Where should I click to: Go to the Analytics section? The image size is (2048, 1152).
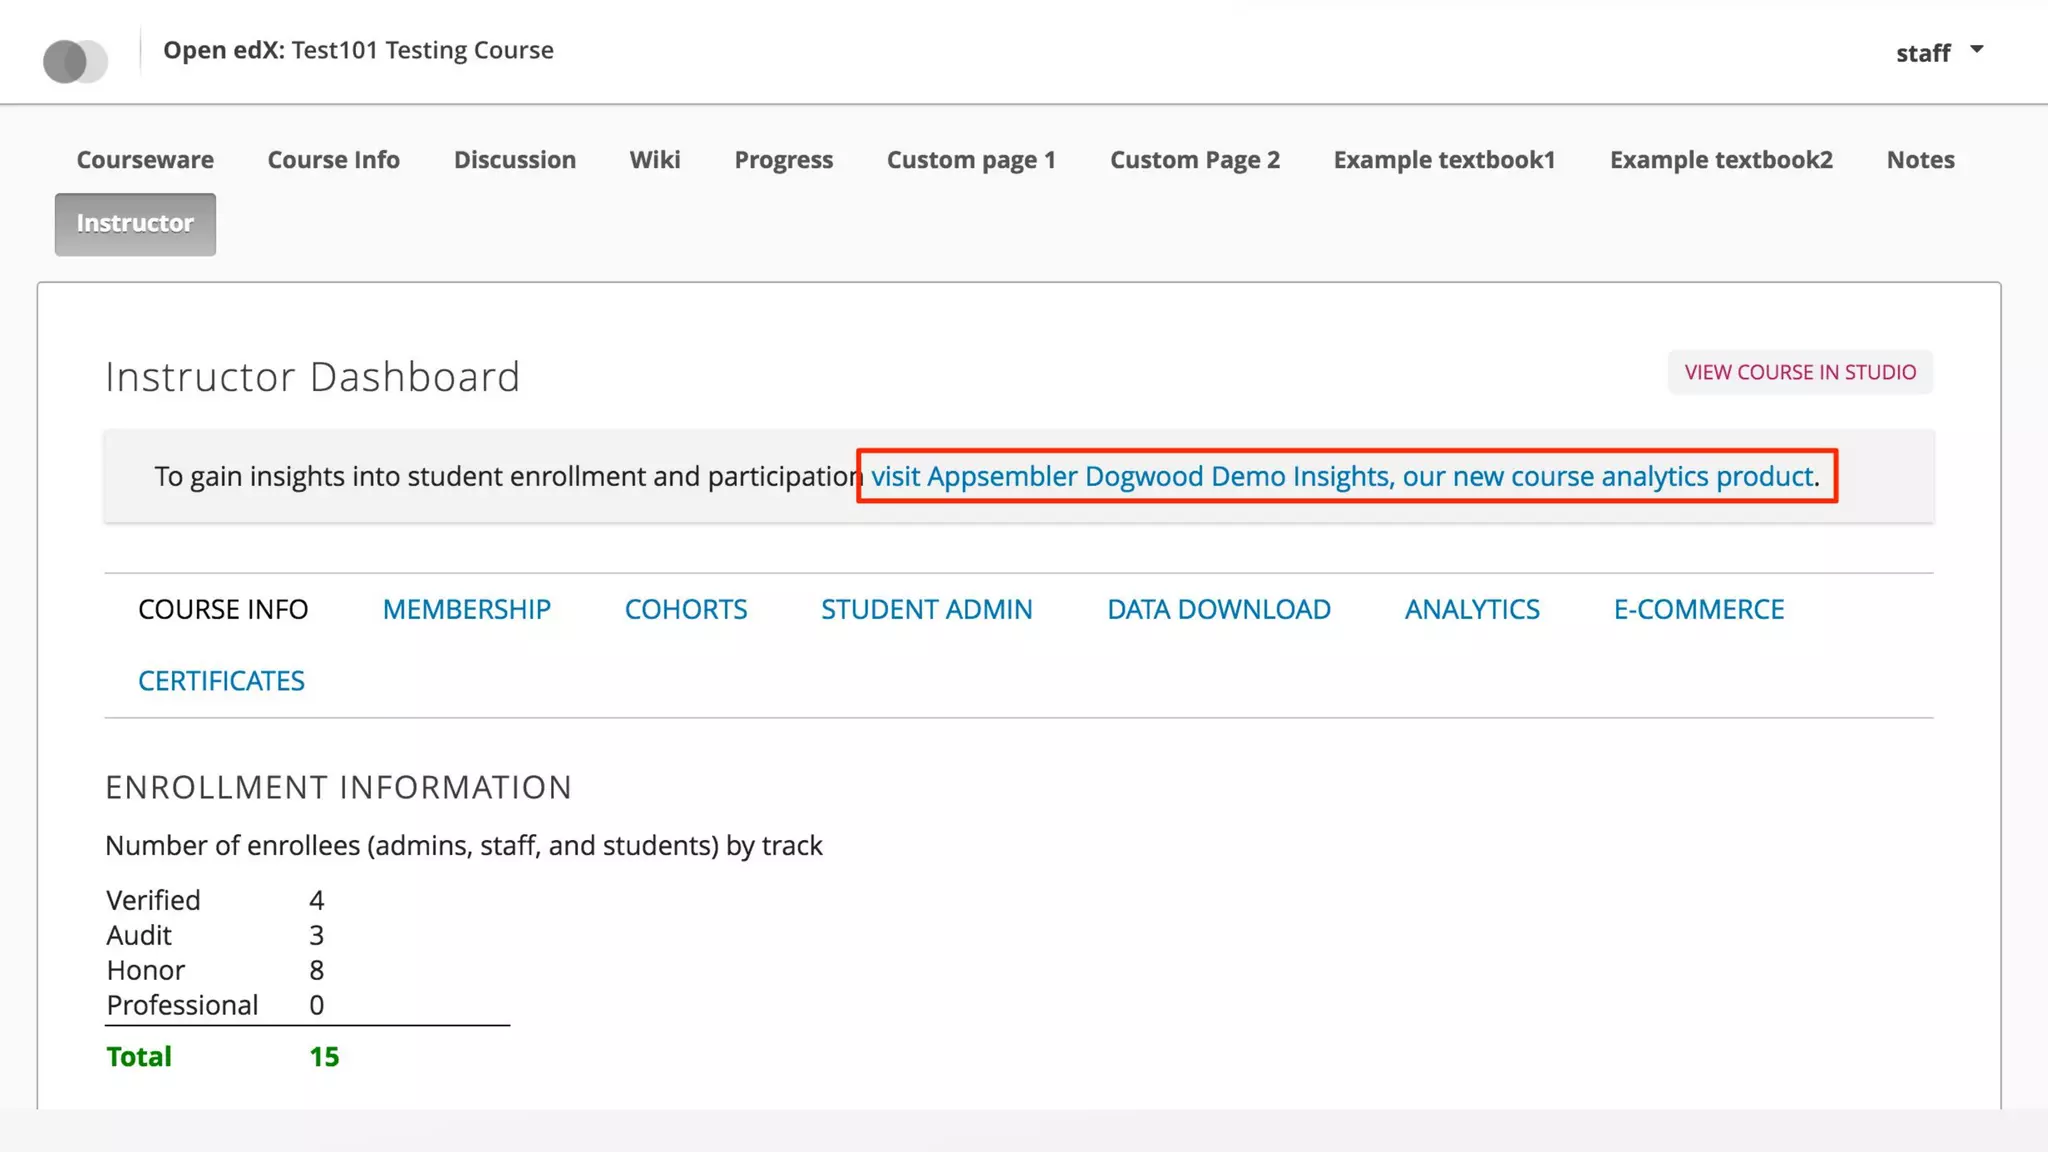point(1472,609)
